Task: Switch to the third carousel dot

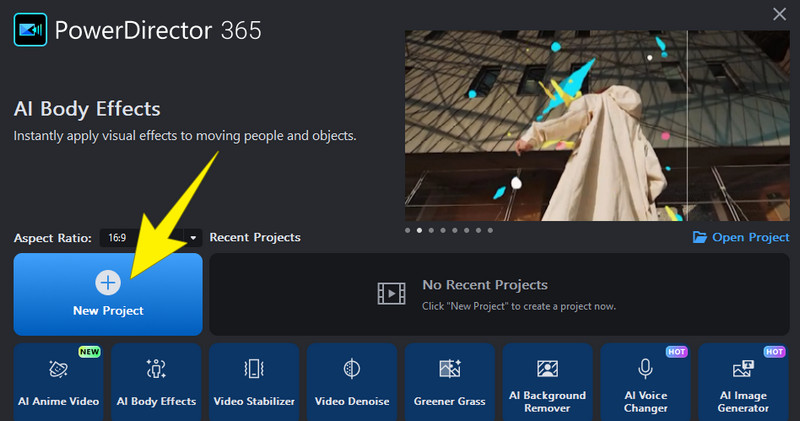Action: (x=431, y=230)
